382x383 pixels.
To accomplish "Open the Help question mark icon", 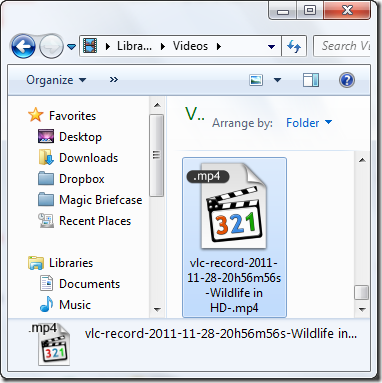I will pyautogui.click(x=347, y=80).
